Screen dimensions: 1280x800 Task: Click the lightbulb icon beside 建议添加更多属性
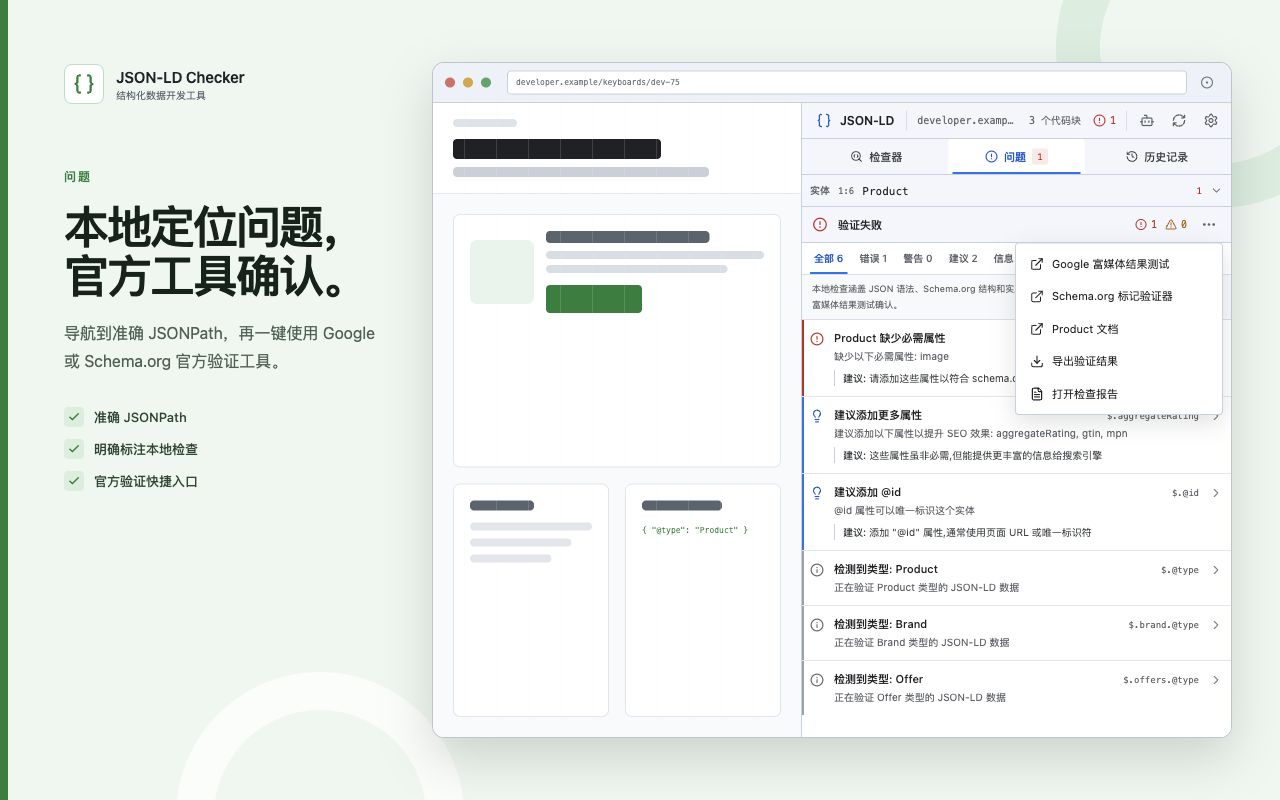point(817,416)
